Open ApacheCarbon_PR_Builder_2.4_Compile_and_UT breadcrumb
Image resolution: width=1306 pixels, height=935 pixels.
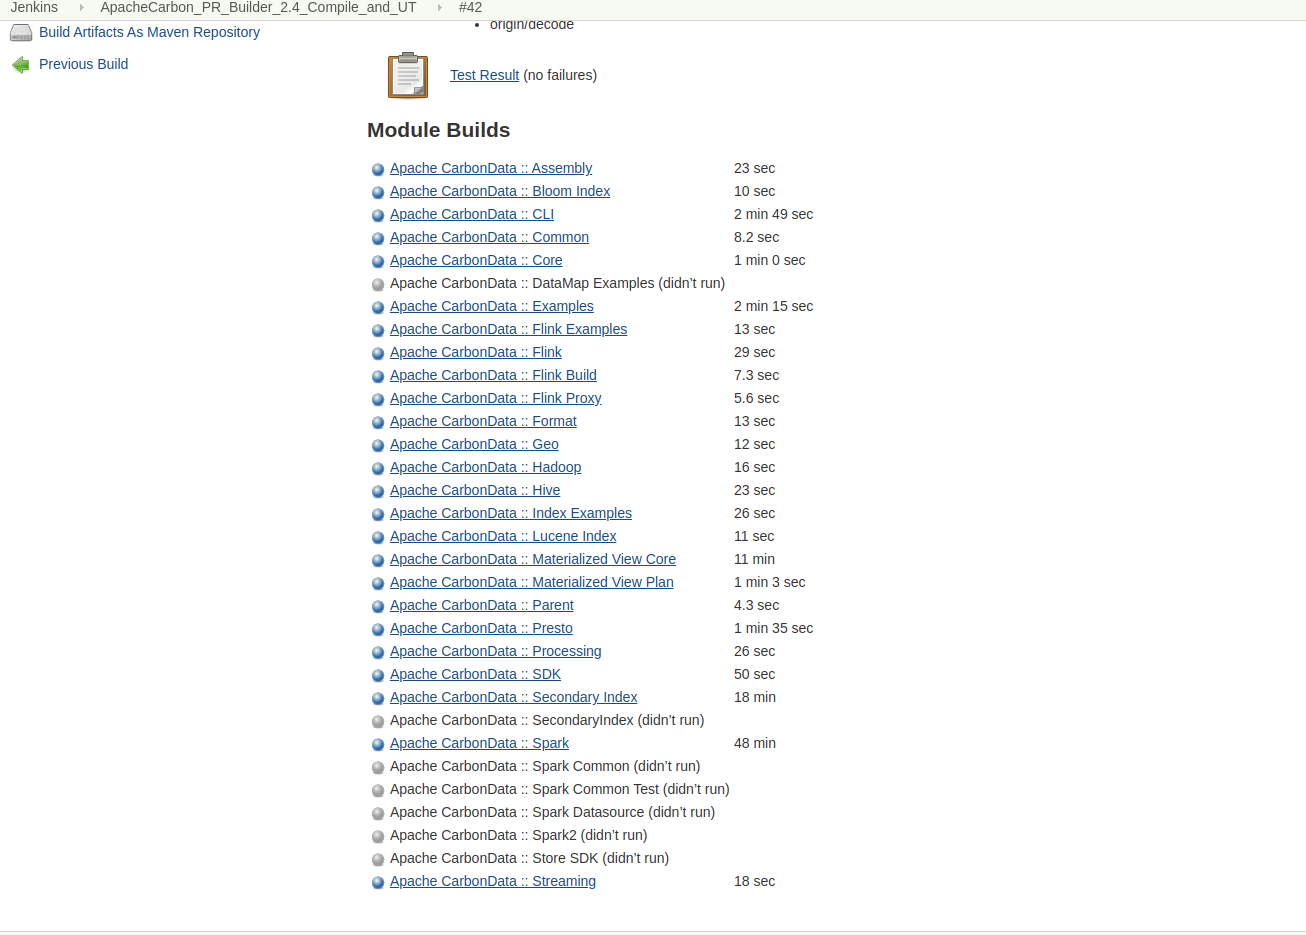click(x=258, y=7)
